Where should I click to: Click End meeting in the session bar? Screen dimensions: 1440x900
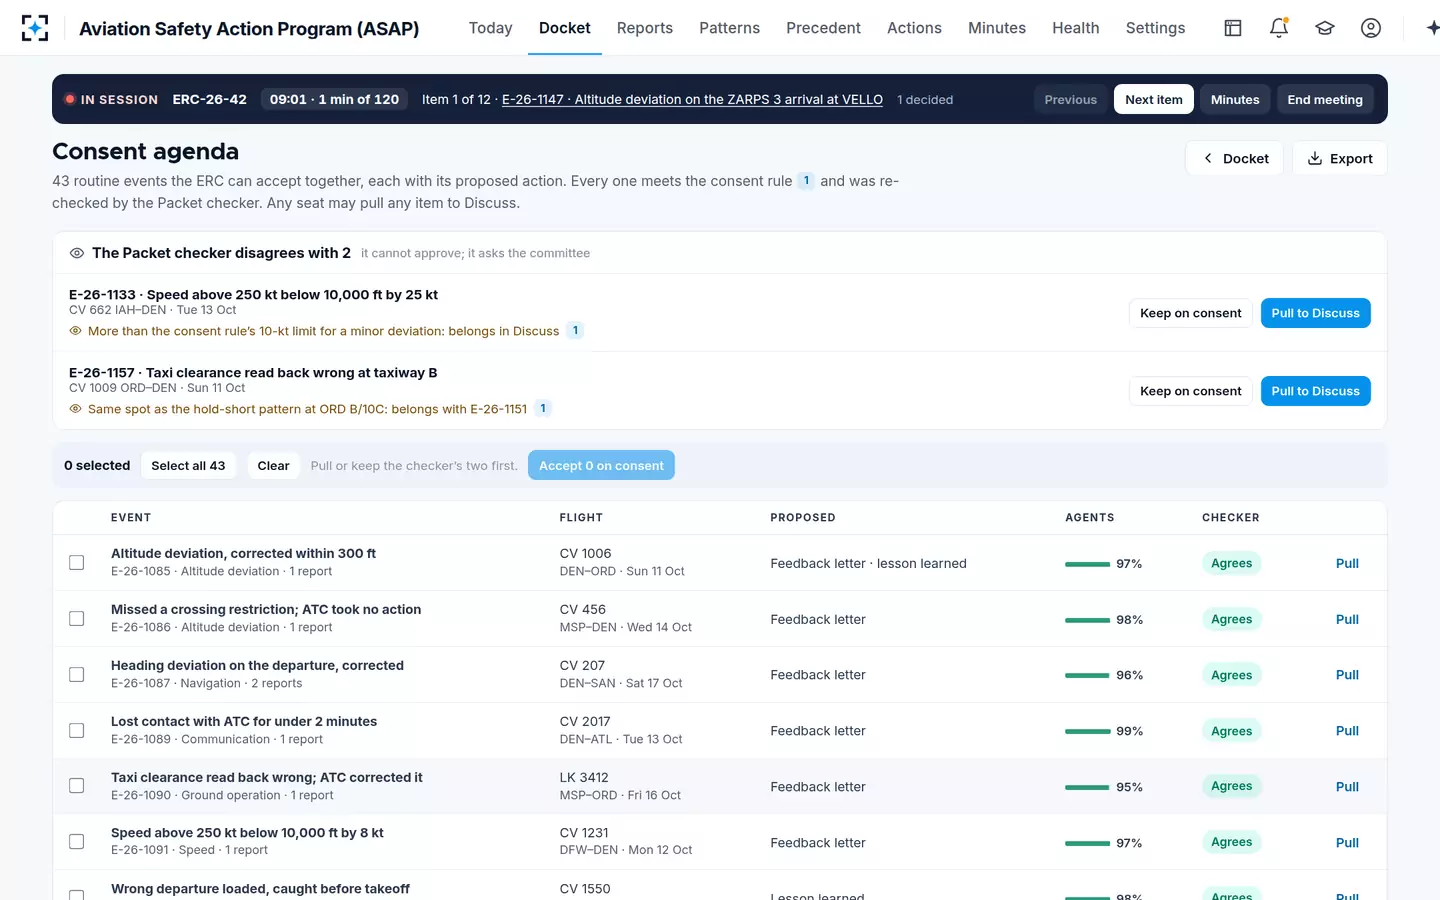pyautogui.click(x=1325, y=99)
